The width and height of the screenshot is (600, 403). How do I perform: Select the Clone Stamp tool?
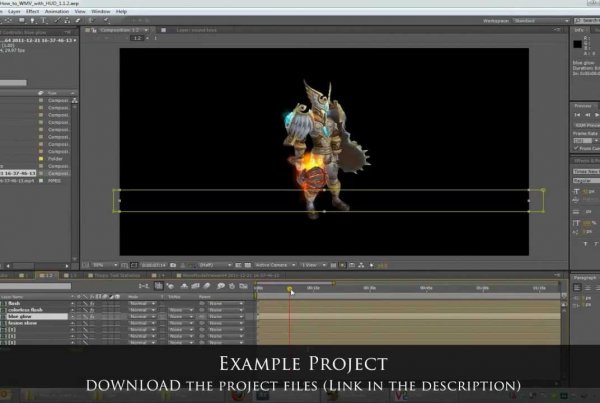pos(67,21)
